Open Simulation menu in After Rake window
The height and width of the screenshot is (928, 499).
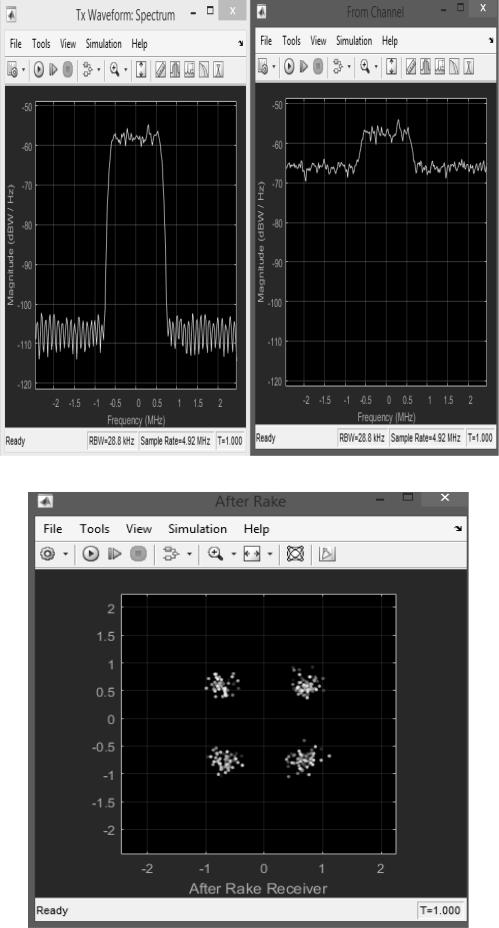(x=197, y=529)
